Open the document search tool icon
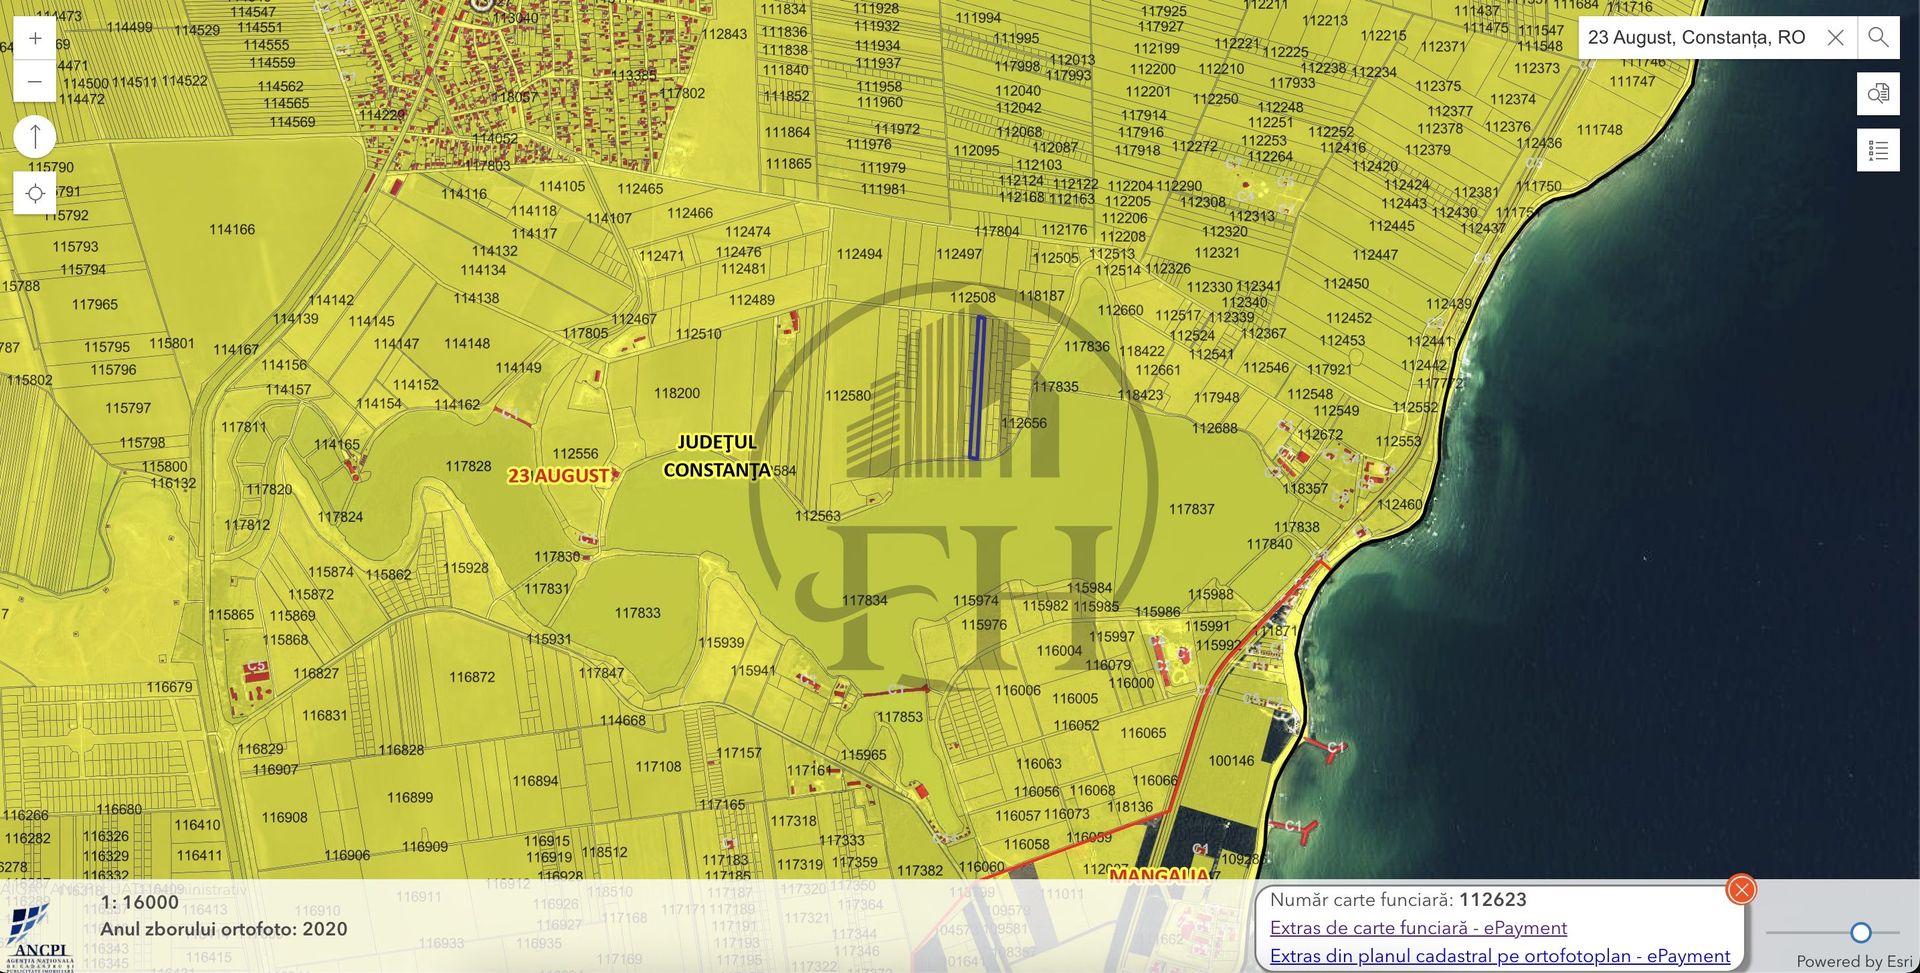 point(1878,94)
